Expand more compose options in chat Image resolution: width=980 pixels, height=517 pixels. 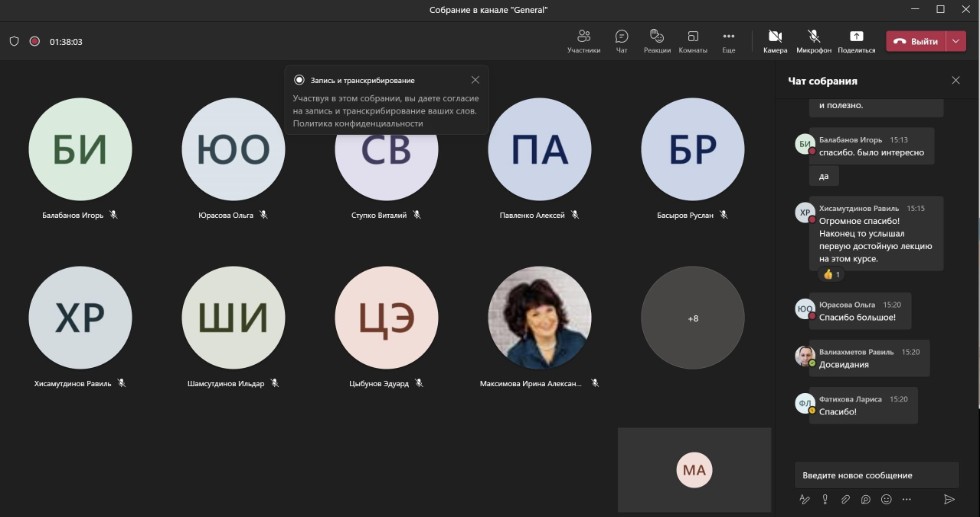907,499
